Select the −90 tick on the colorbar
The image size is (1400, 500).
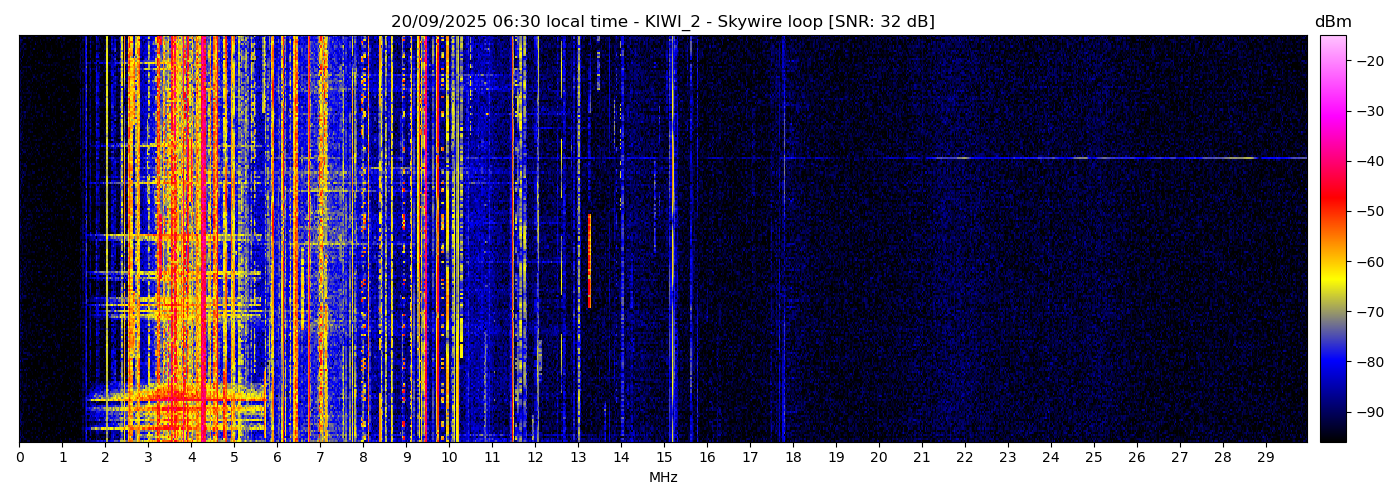[1366, 412]
